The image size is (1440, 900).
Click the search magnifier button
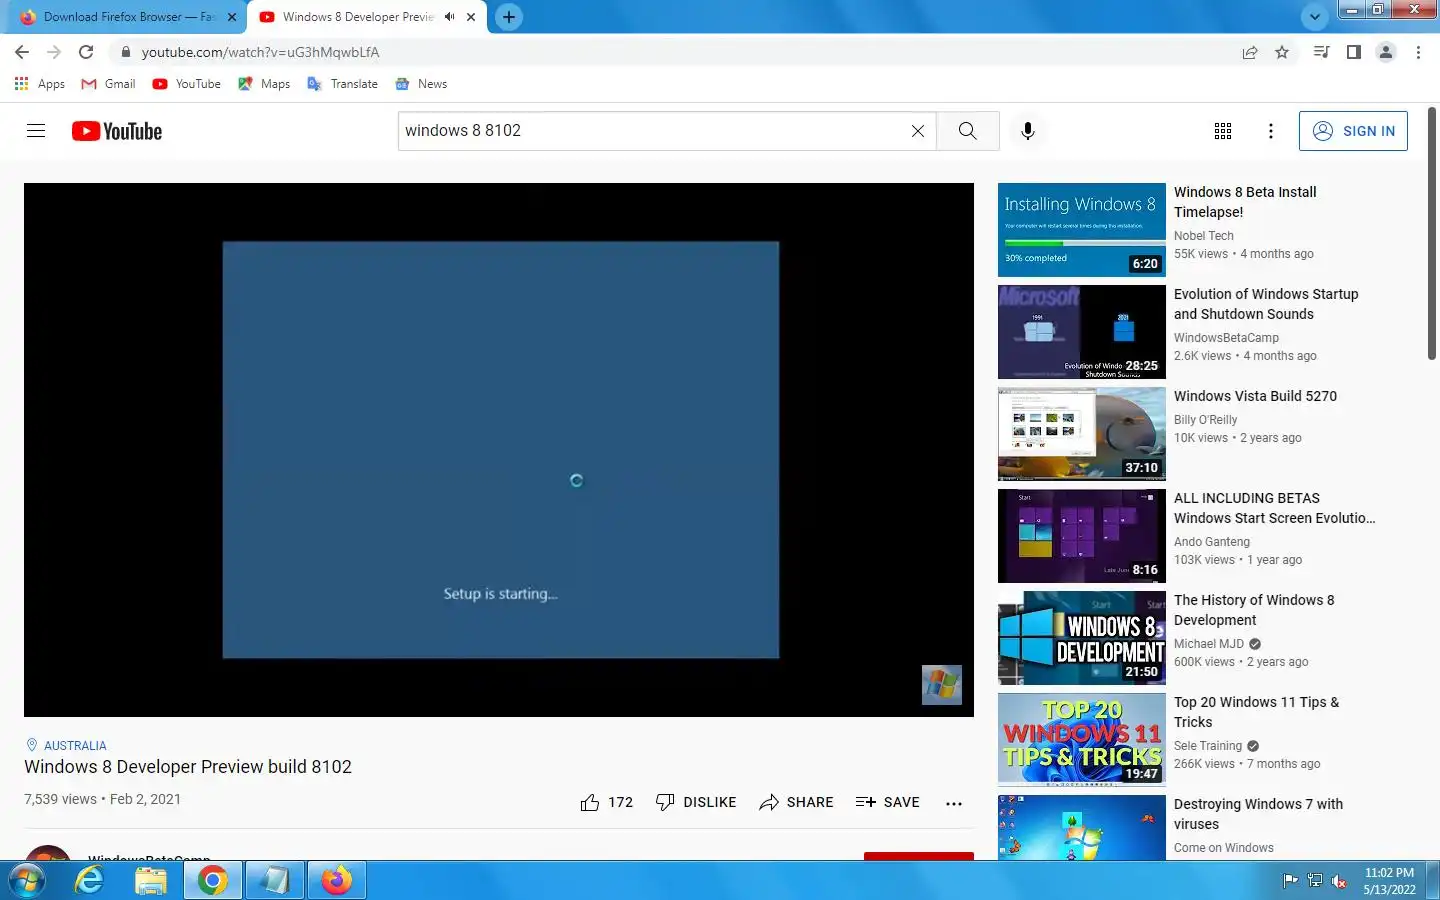[967, 131]
